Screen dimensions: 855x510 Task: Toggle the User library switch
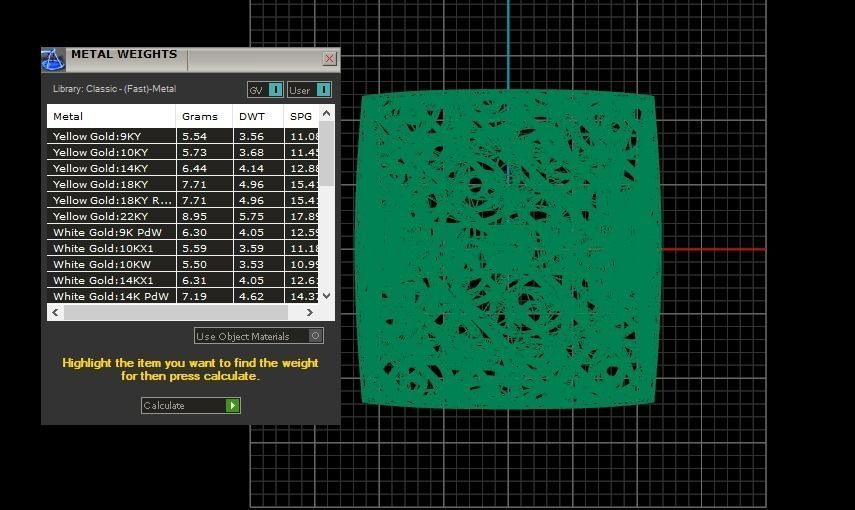click(x=310, y=89)
